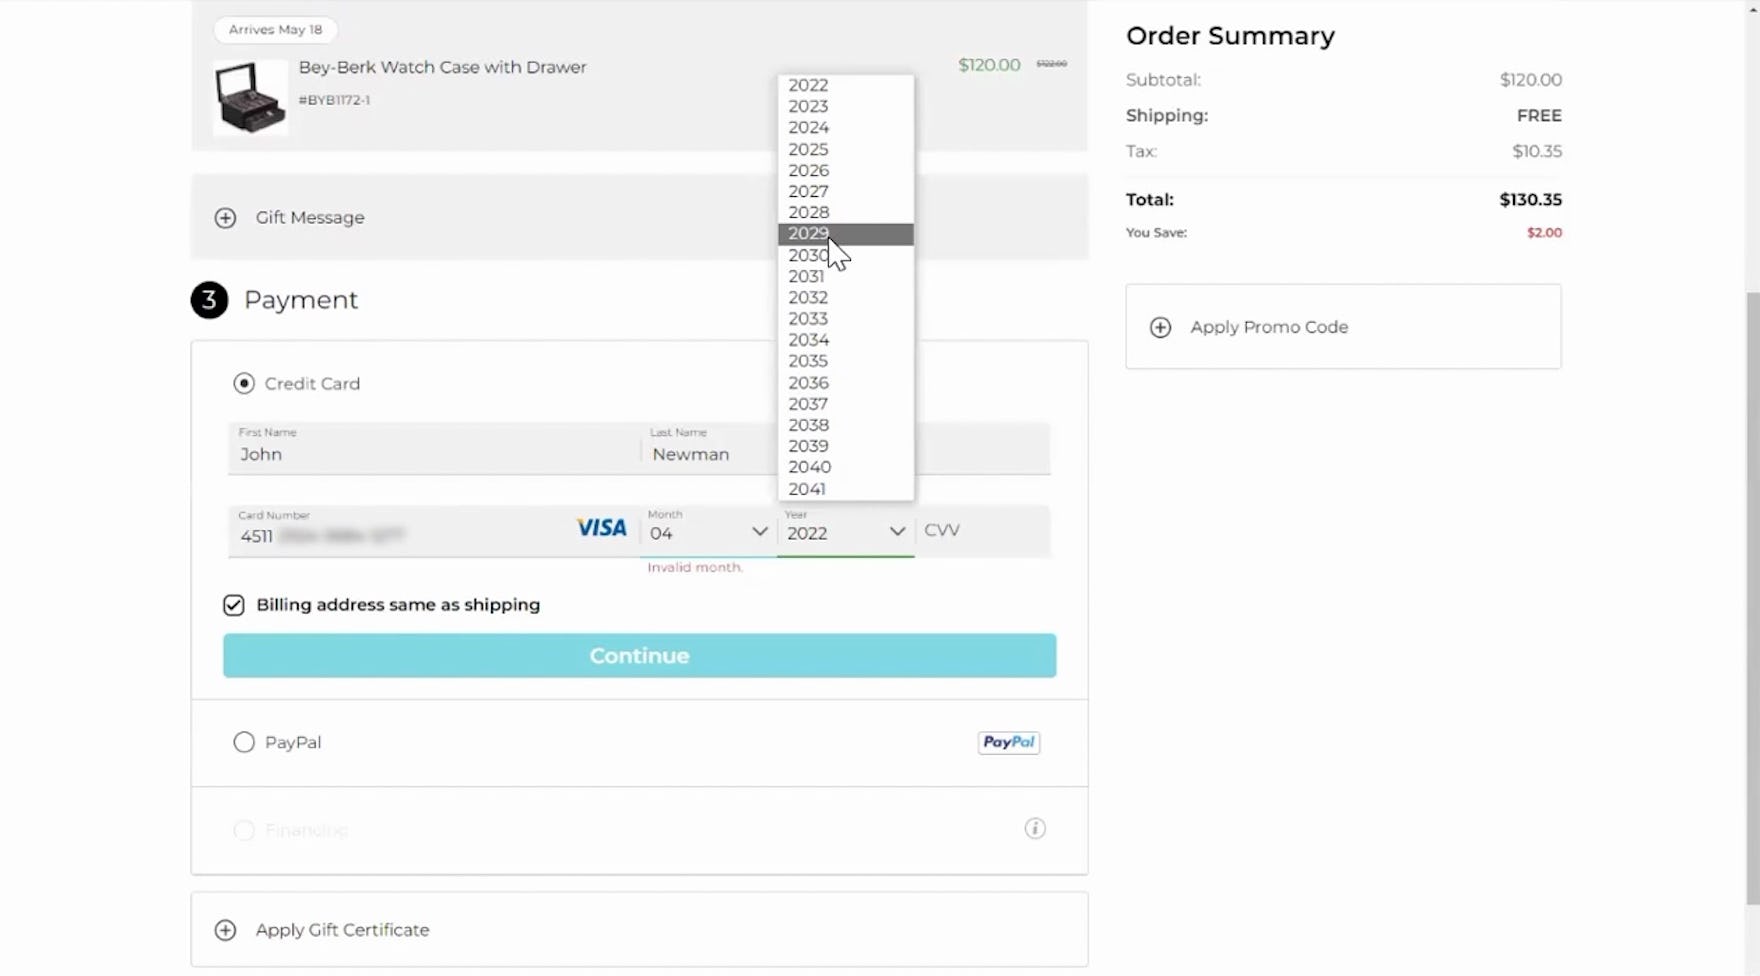1760x976 pixels.
Task: Click the page vertical scrollbar
Action: coord(1751,600)
